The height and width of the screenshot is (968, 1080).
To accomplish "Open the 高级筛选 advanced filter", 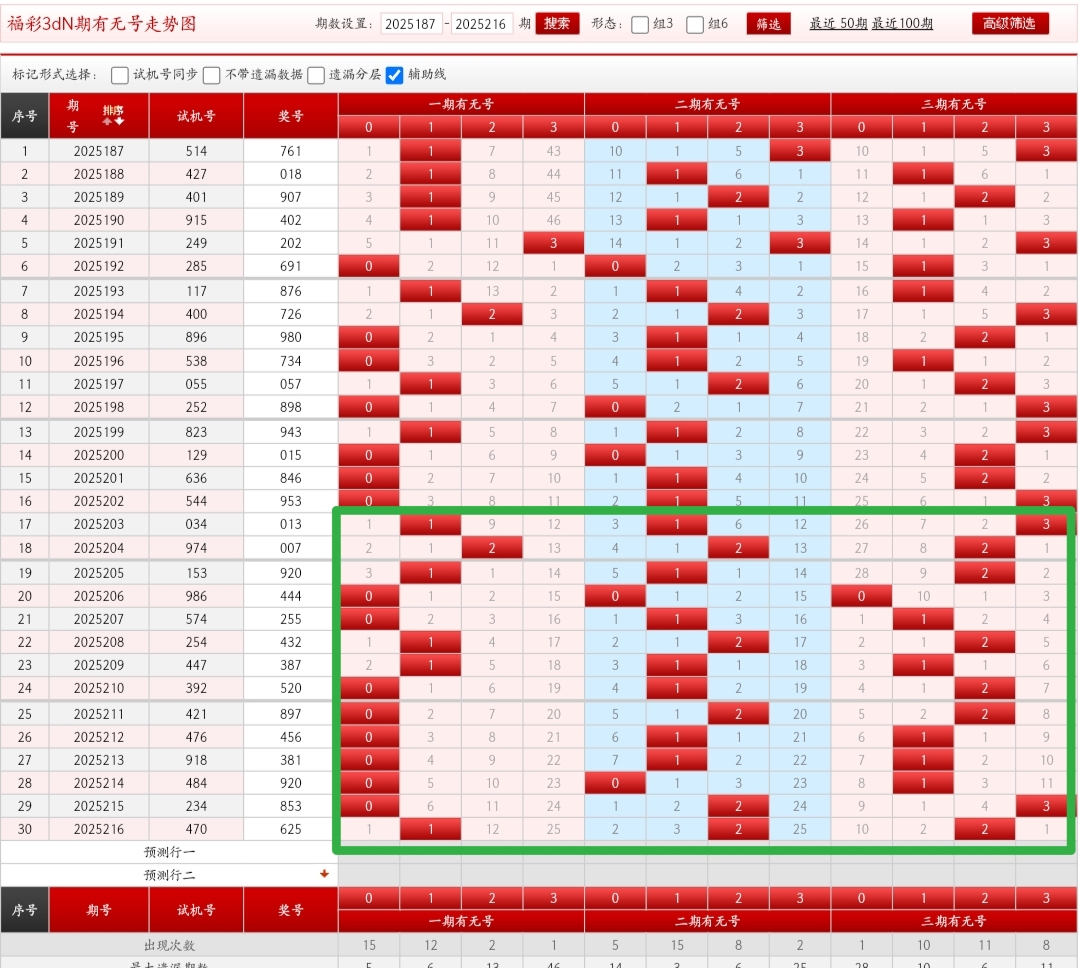I will click(1010, 23).
